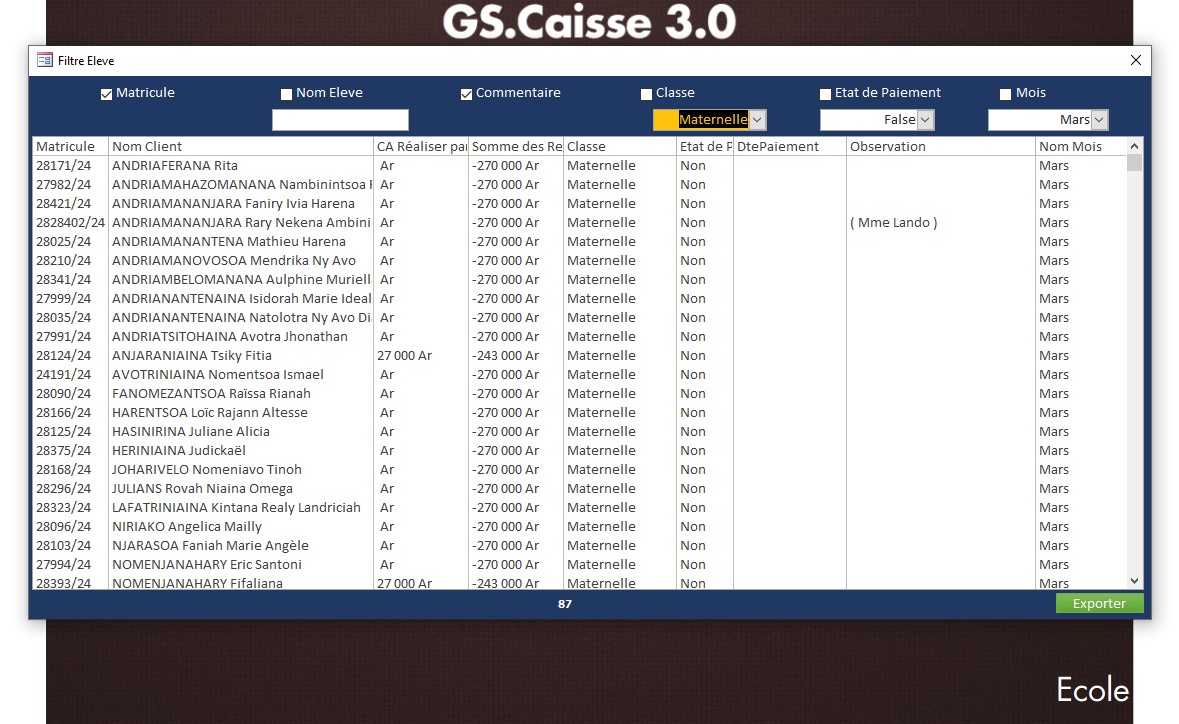The width and height of the screenshot is (1179, 724).
Task: Check the Mois filter checkbox
Action: click(1005, 95)
